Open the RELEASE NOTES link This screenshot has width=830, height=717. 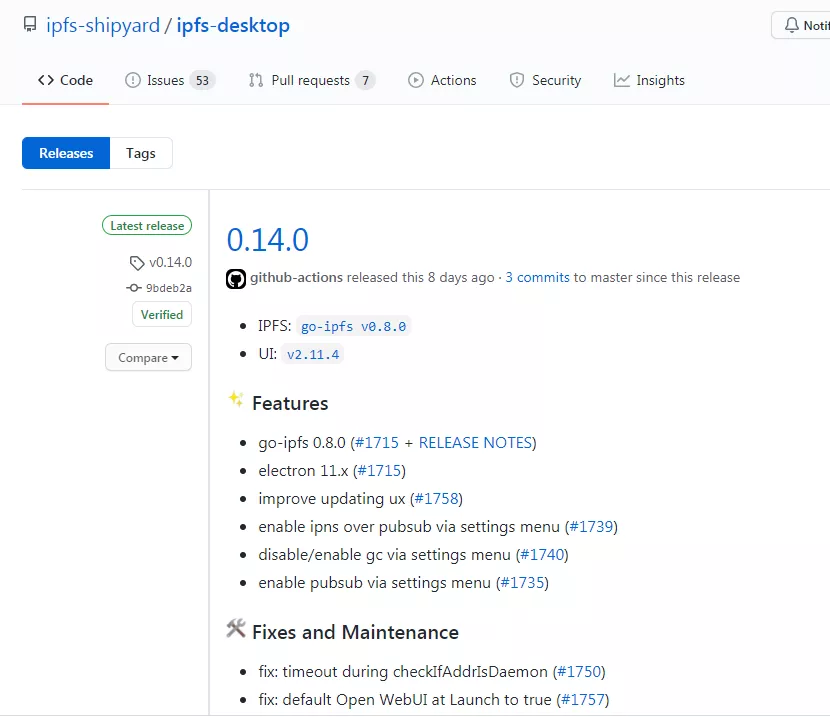[x=475, y=442]
